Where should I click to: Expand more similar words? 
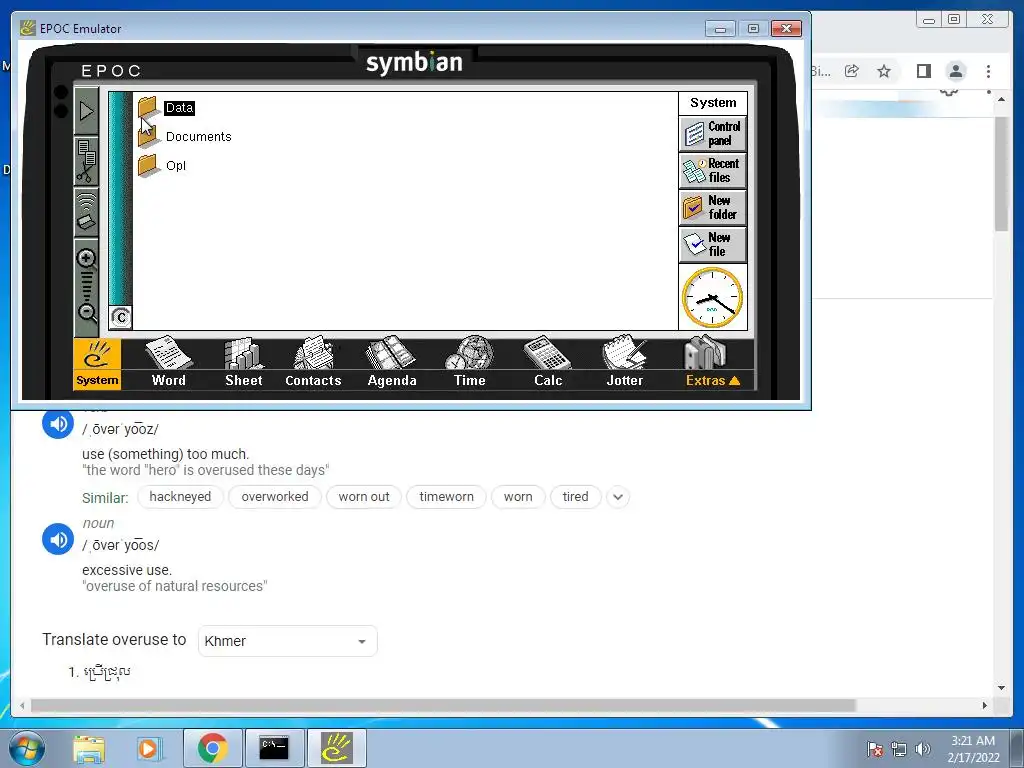point(618,498)
